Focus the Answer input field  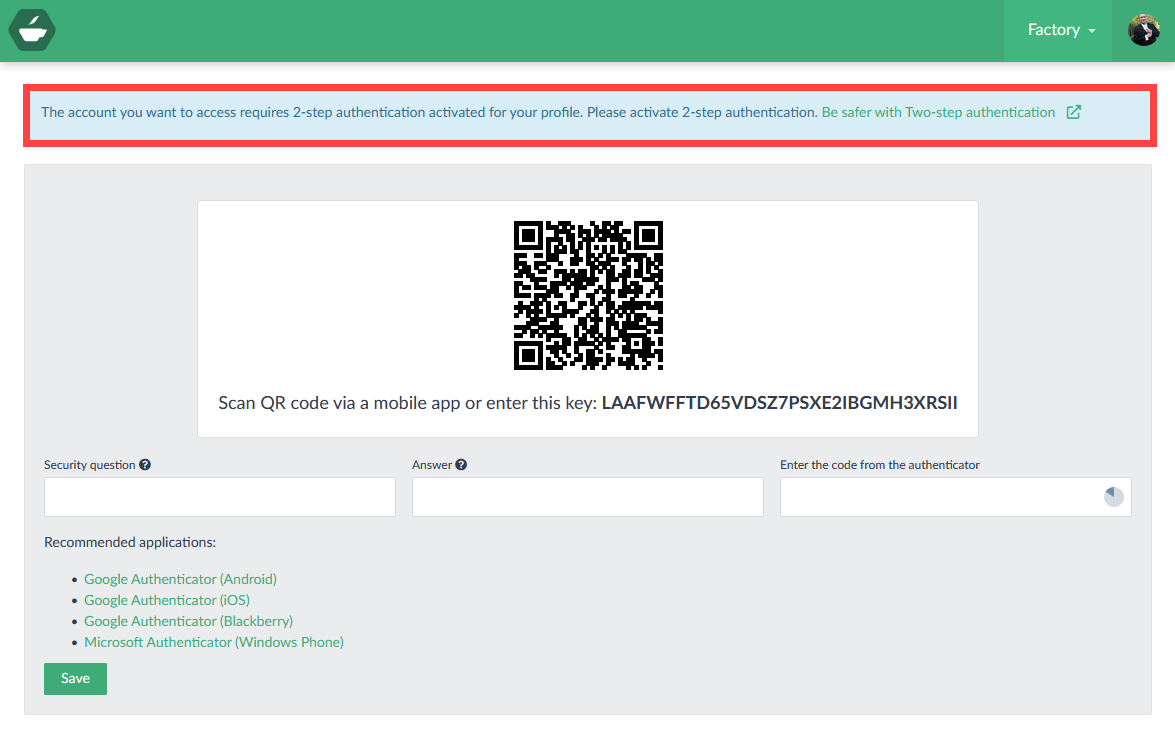tap(588, 497)
